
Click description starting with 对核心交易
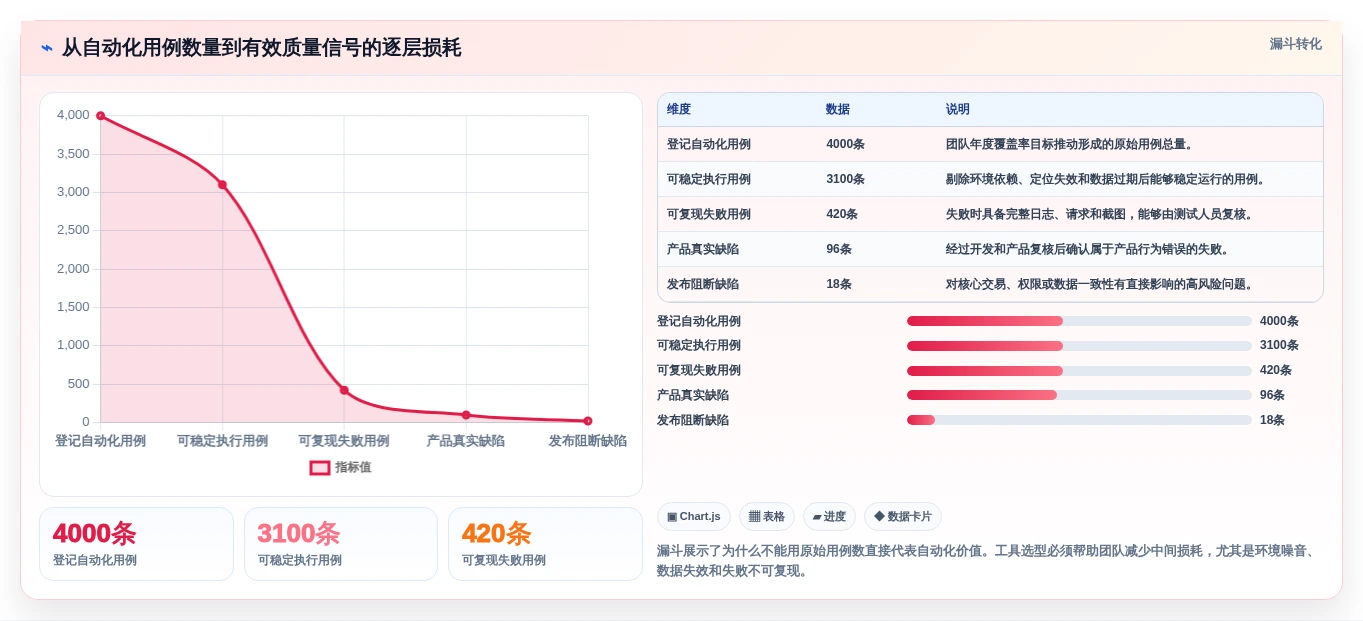click(1100, 284)
